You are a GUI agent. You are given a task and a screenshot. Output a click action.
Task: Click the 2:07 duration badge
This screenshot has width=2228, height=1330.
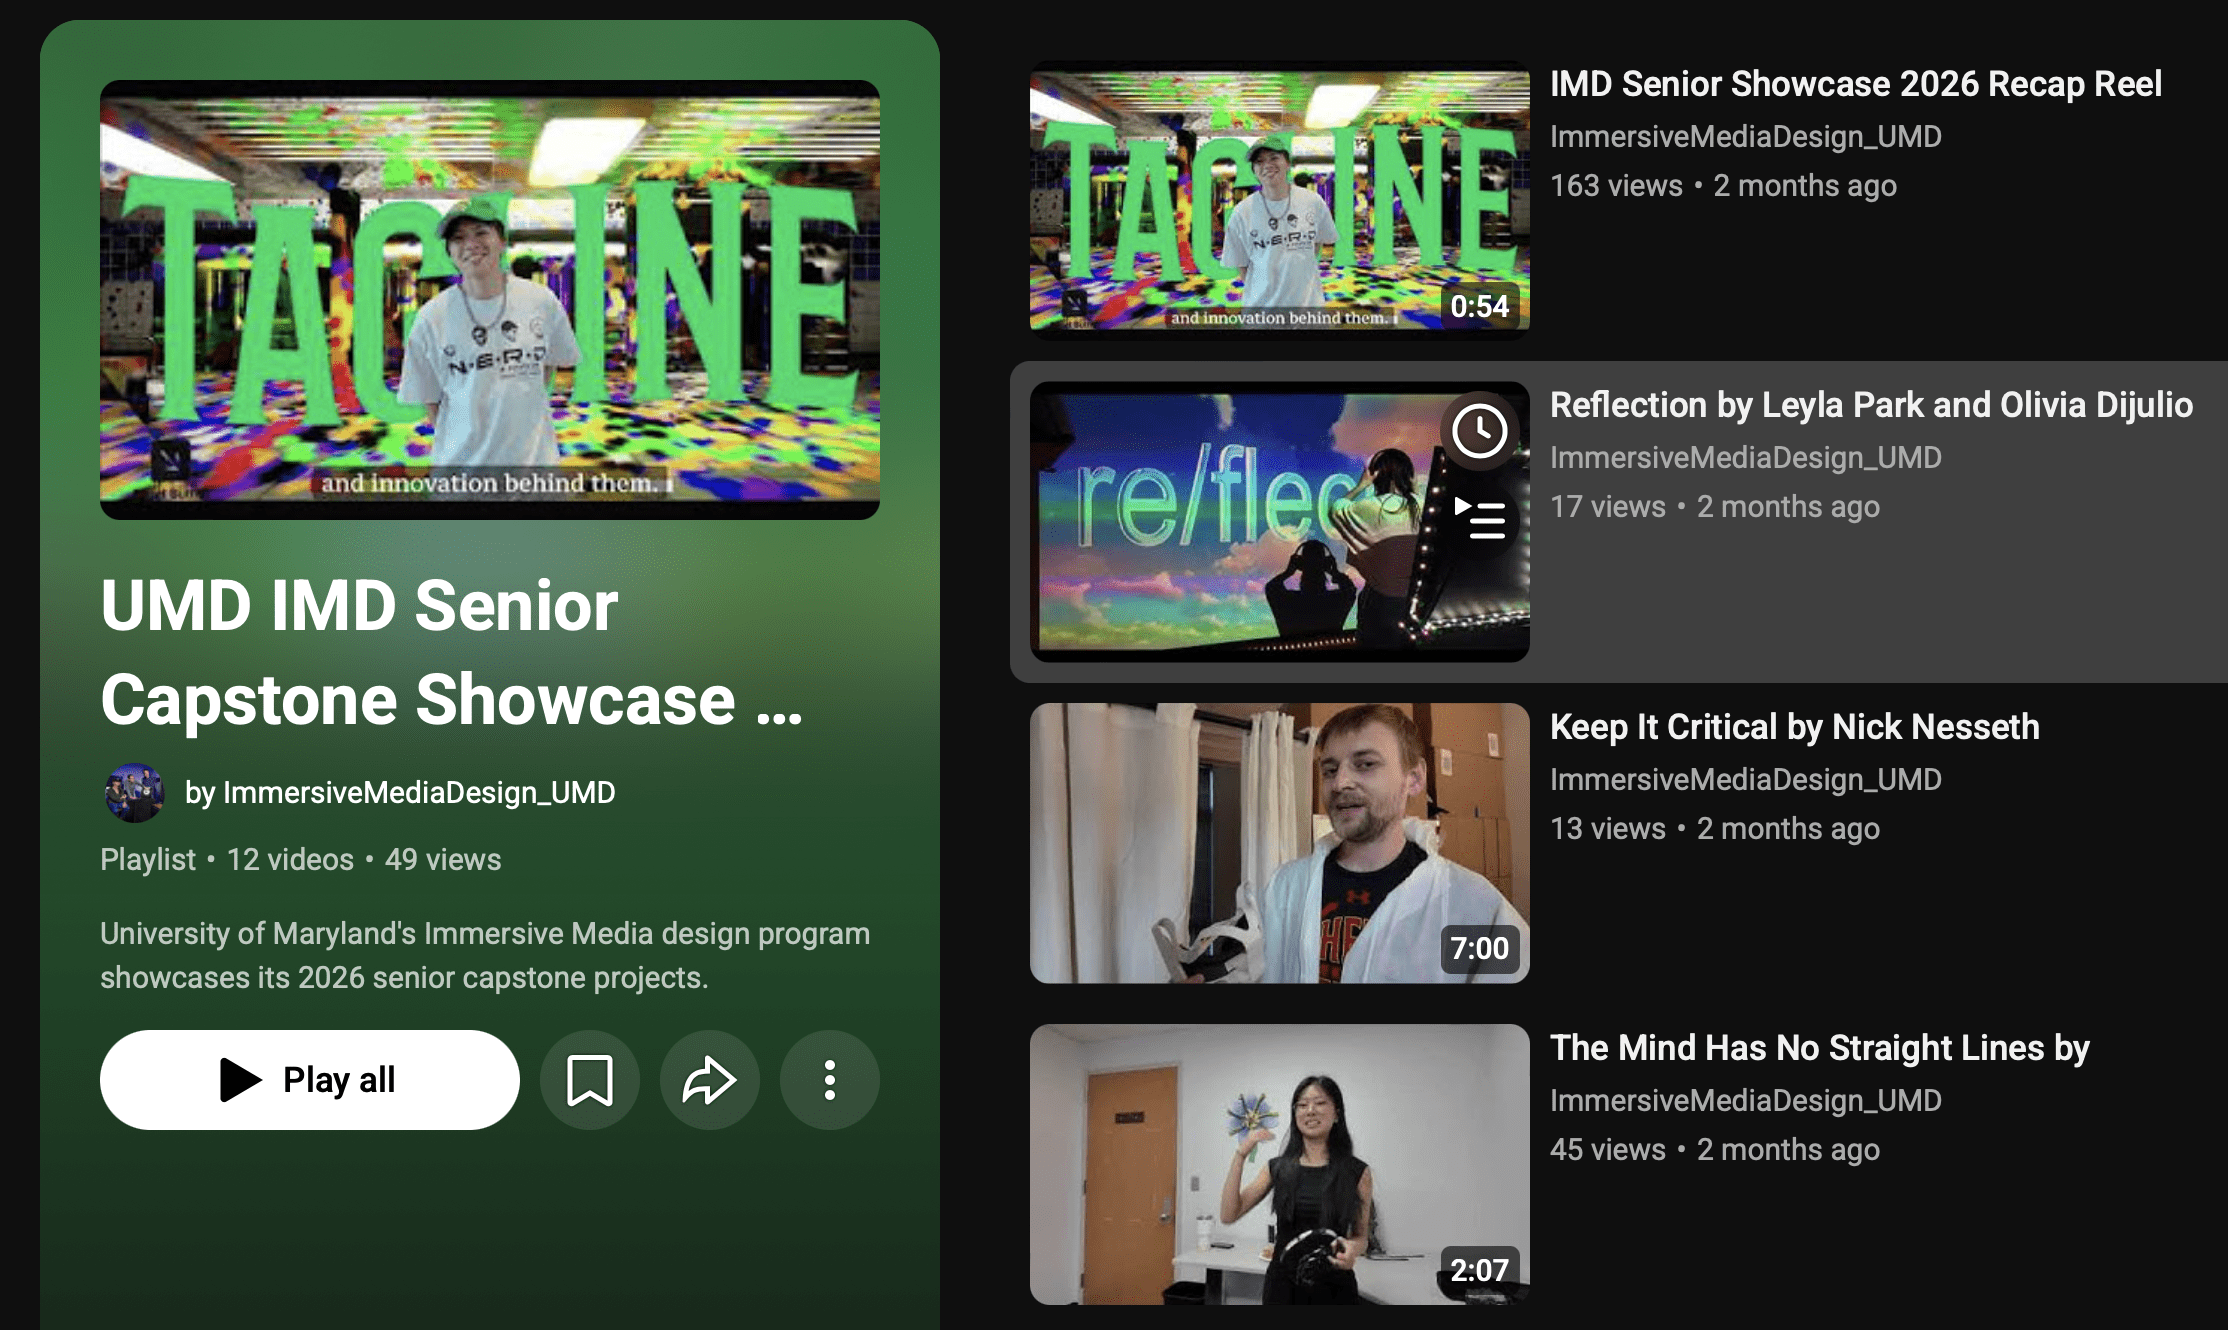(1480, 1270)
